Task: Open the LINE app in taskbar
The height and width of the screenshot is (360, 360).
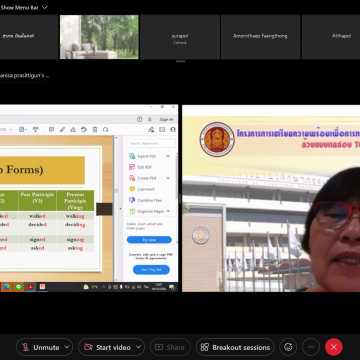Action: tap(18, 287)
